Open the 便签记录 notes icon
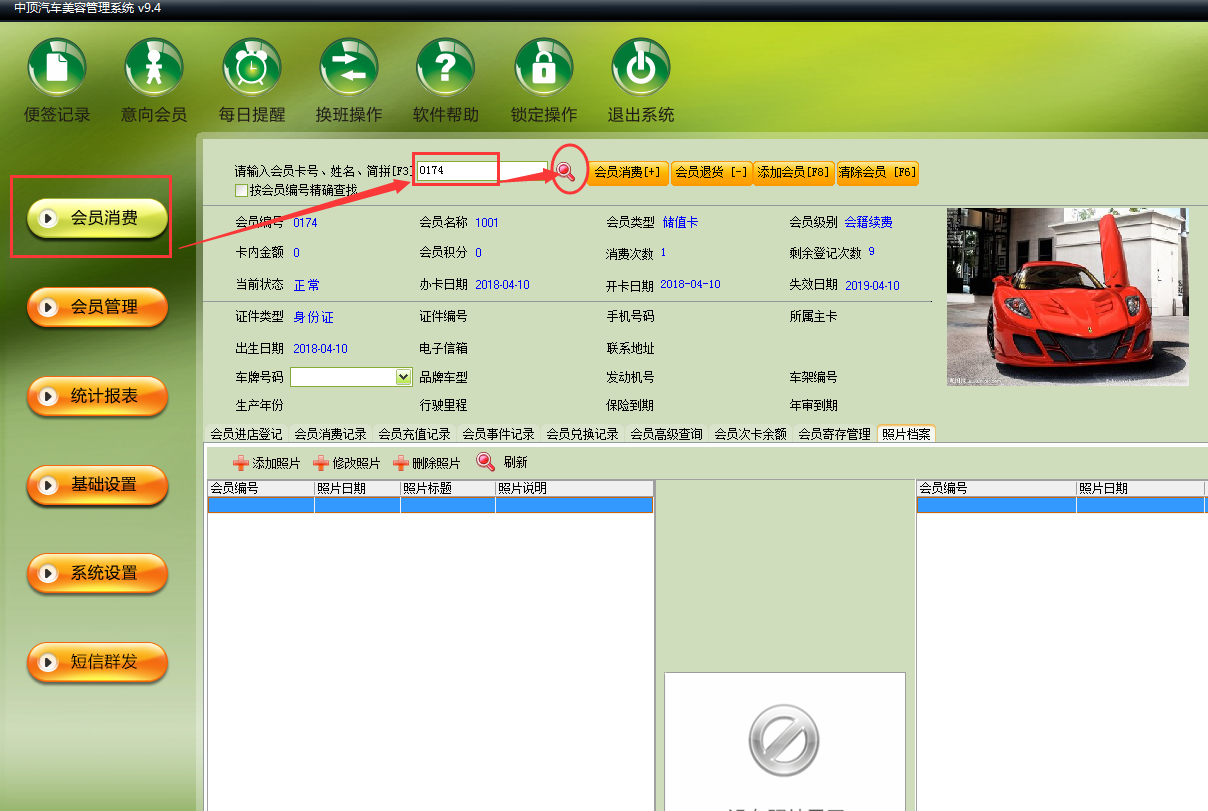Image resolution: width=1208 pixels, height=811 pixels. (57, 67)
